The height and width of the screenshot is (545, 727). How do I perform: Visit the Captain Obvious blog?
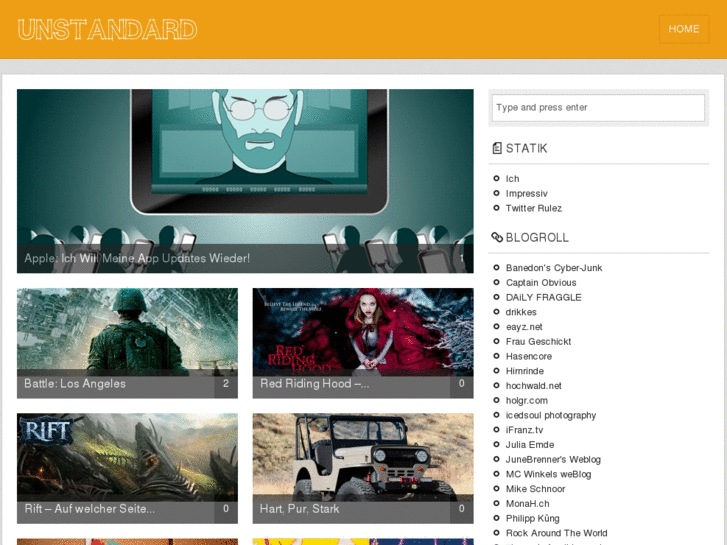point(541,282)
